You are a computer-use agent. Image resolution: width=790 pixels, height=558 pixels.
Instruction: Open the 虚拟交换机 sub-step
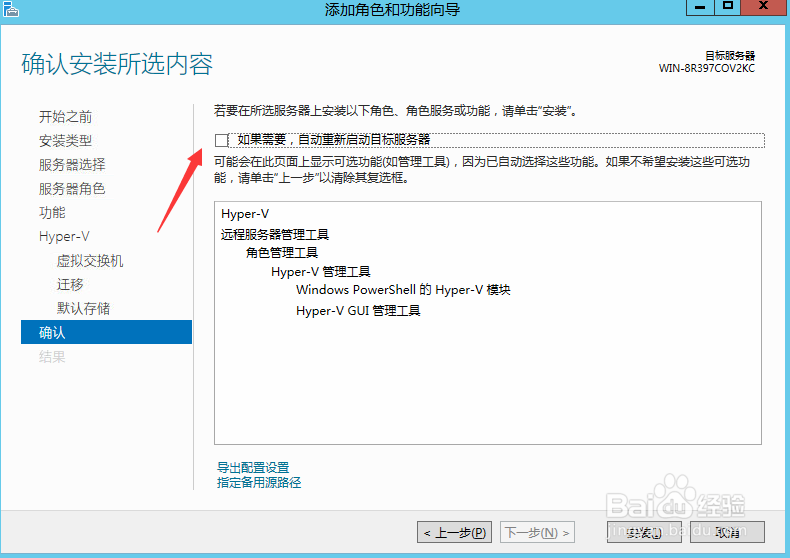point(90,260)
